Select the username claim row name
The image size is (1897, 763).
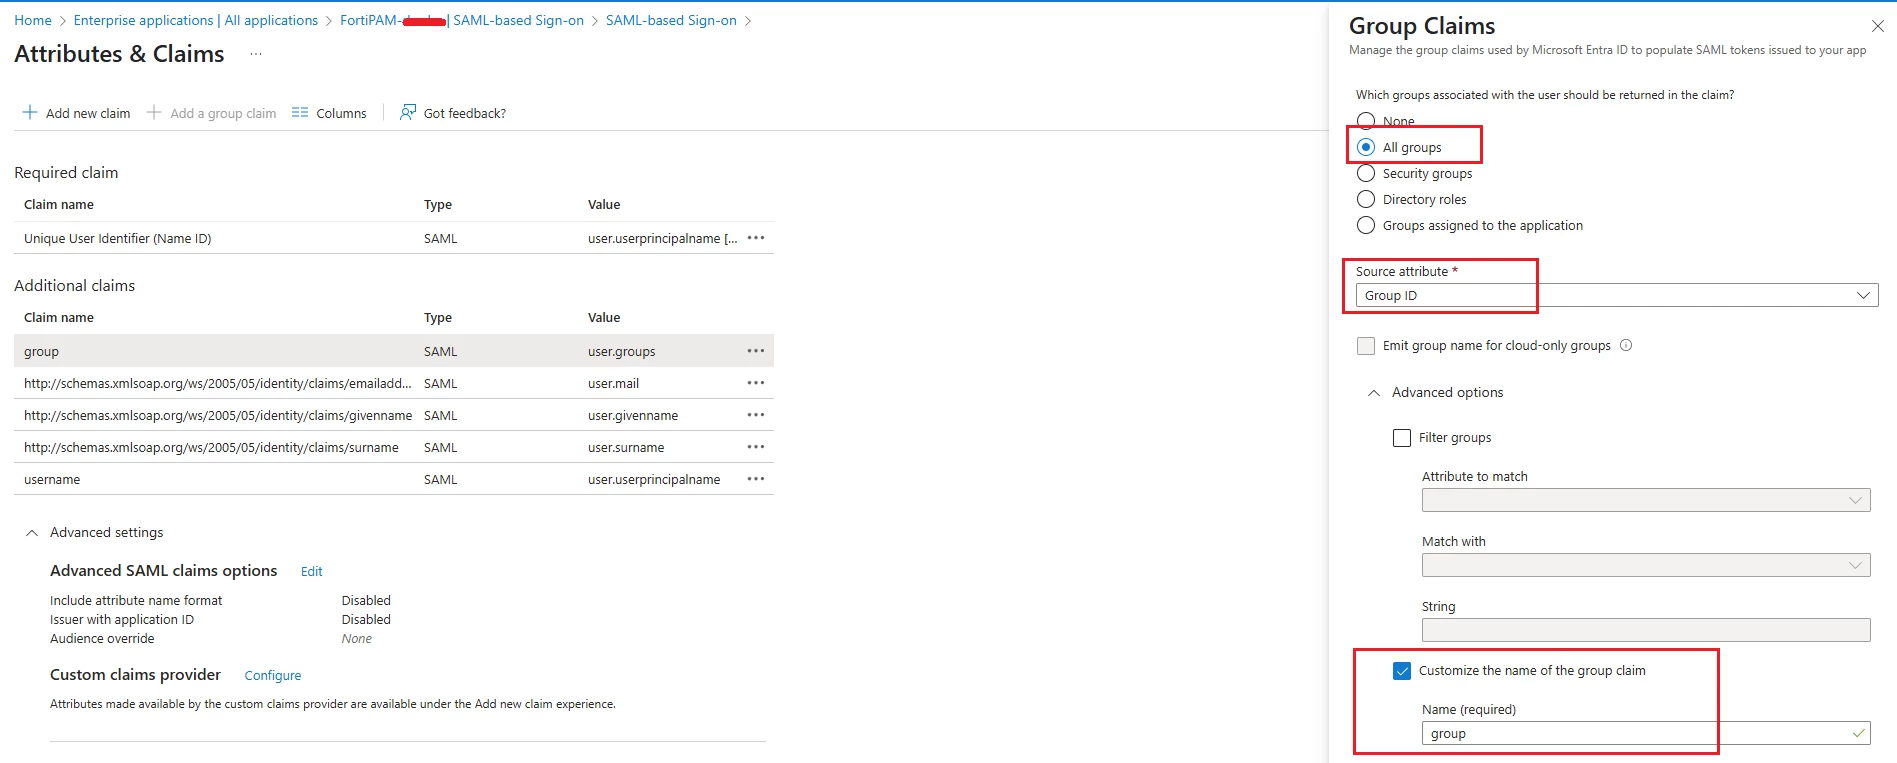click(52, 479)
